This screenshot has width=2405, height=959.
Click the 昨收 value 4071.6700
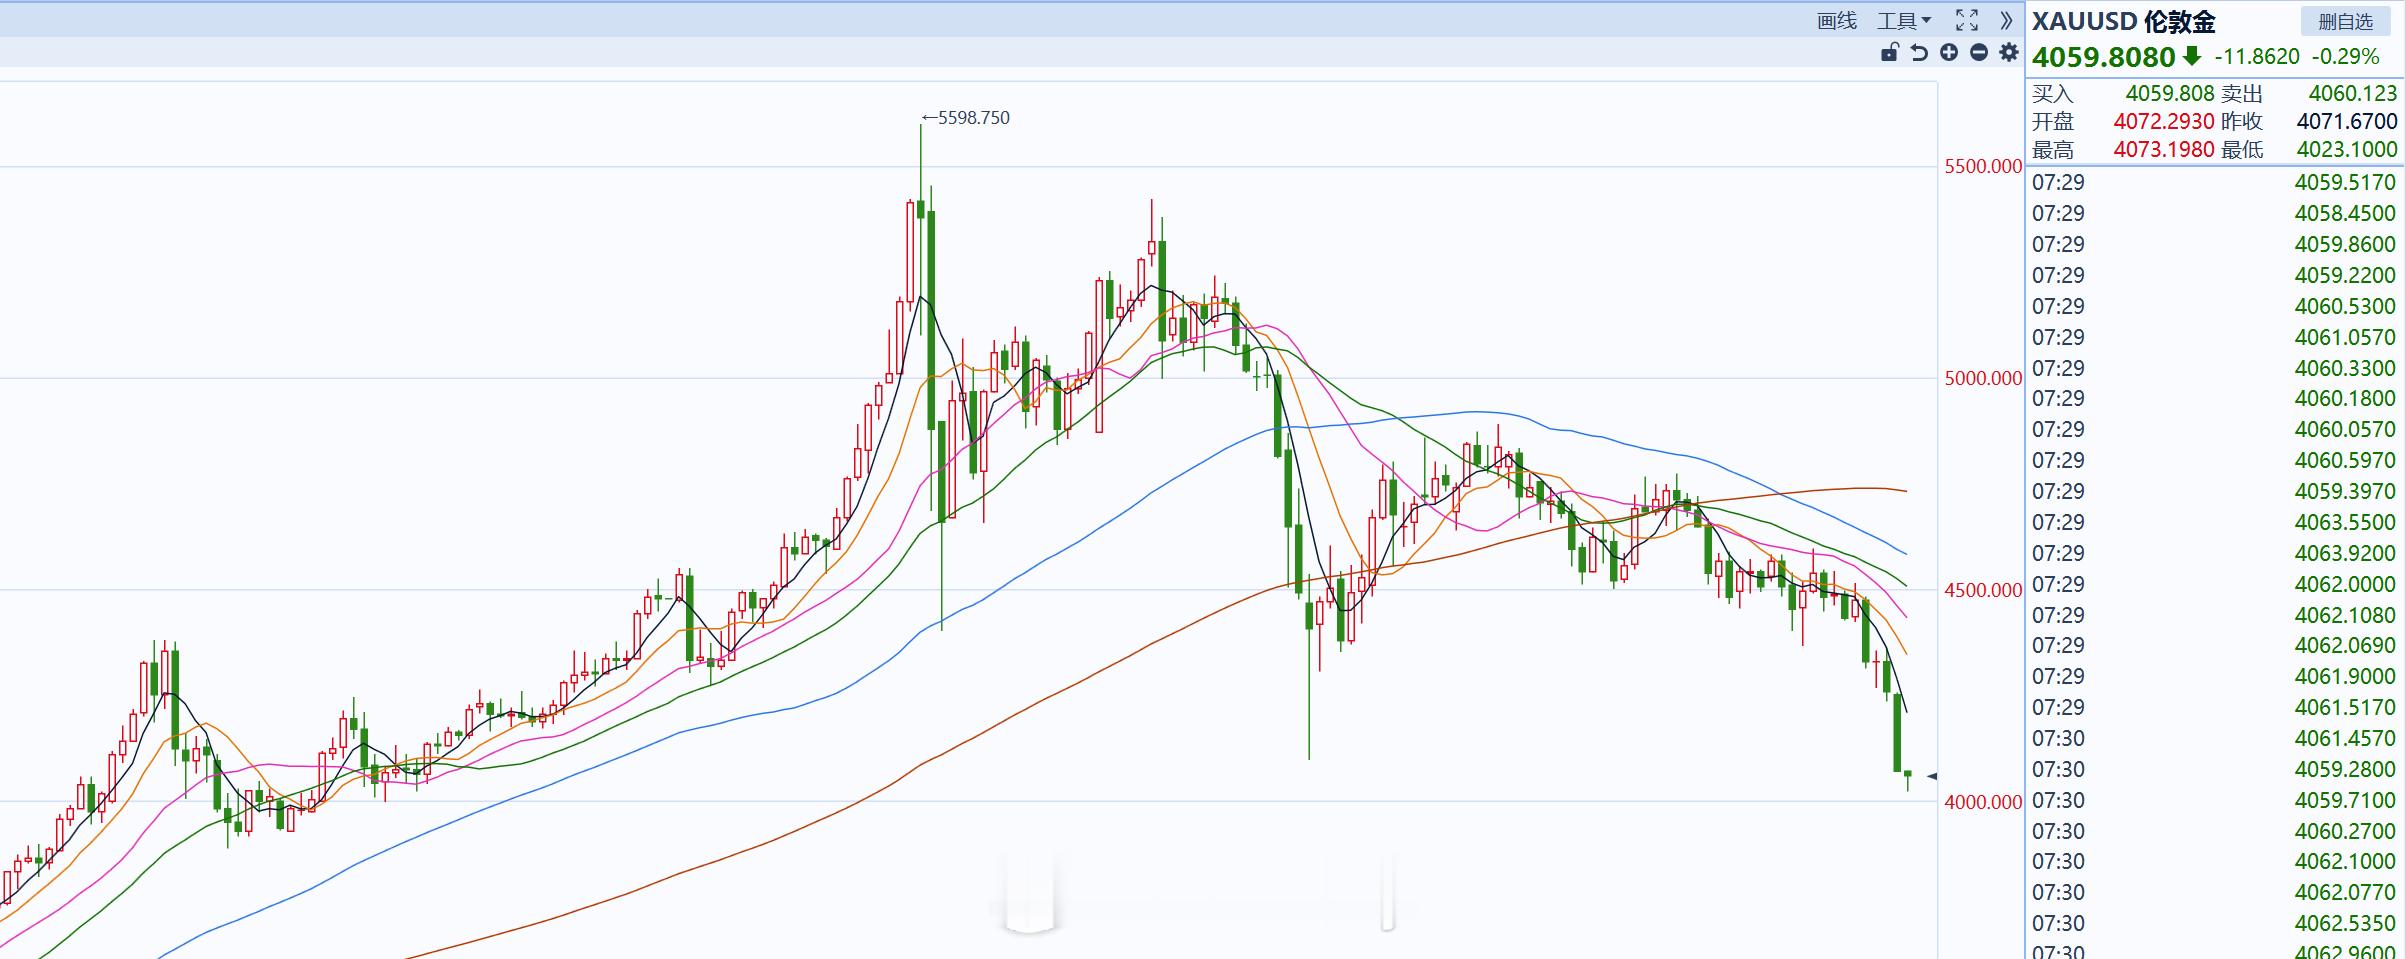(2347, 122)
